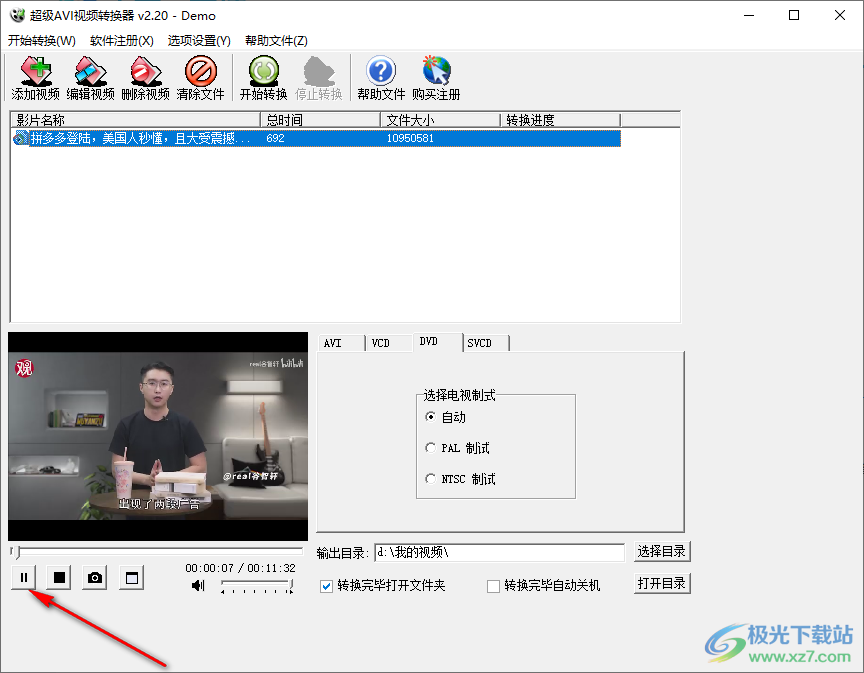Open the 帮助文件 help icon
The height and width of the screenshot is (673, 864).
[x=381, y=78]
